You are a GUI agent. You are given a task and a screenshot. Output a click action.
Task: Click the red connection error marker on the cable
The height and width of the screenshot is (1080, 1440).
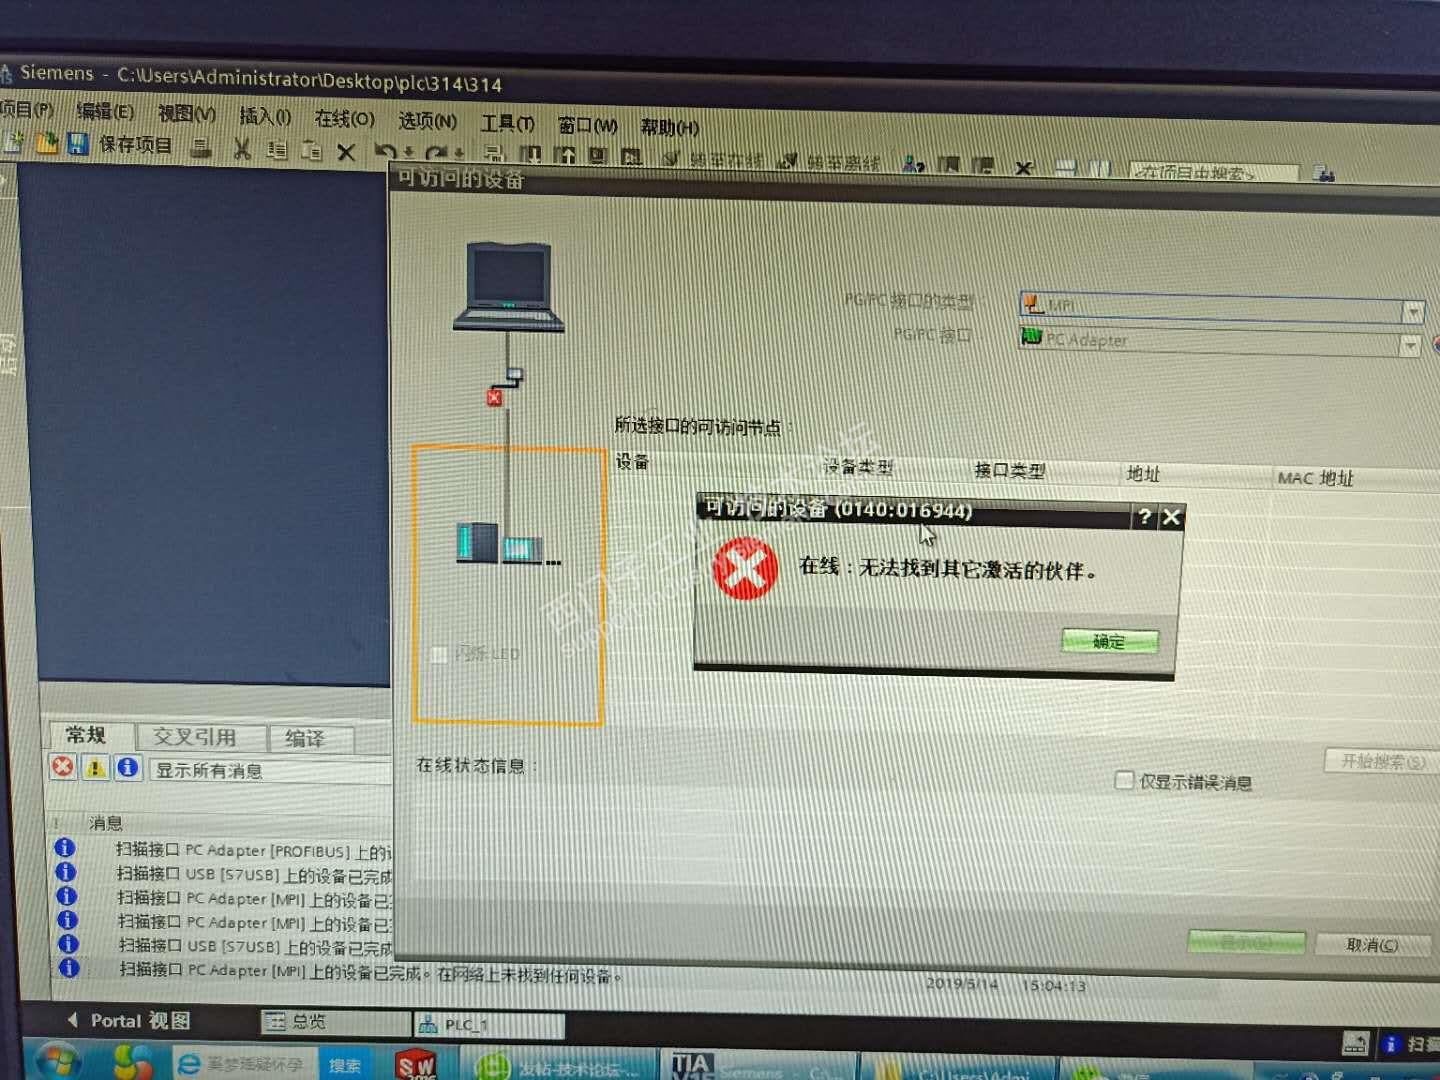494,398
